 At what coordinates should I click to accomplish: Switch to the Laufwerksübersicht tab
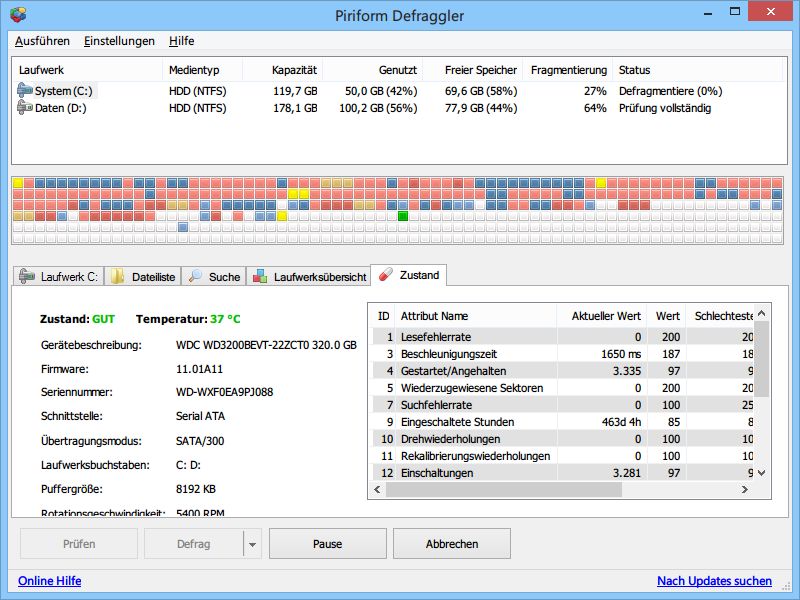(309, 277)
